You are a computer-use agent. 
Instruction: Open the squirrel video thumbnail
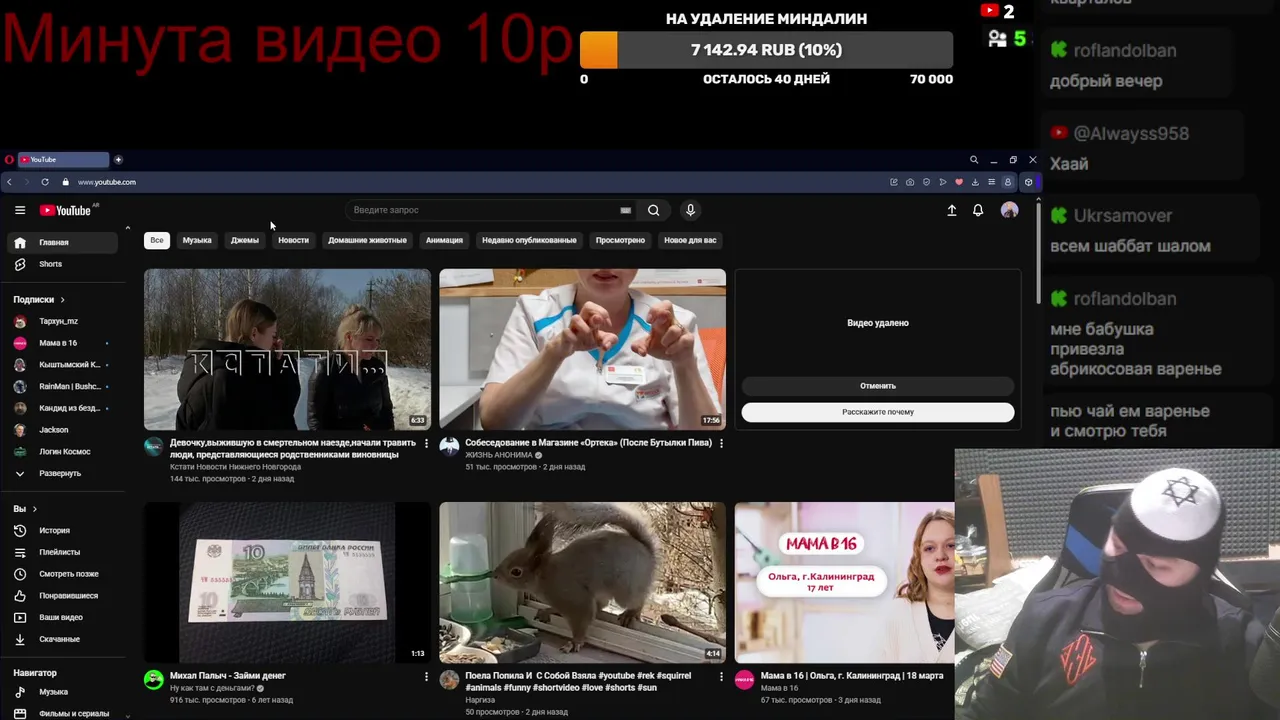click(582, 583)
